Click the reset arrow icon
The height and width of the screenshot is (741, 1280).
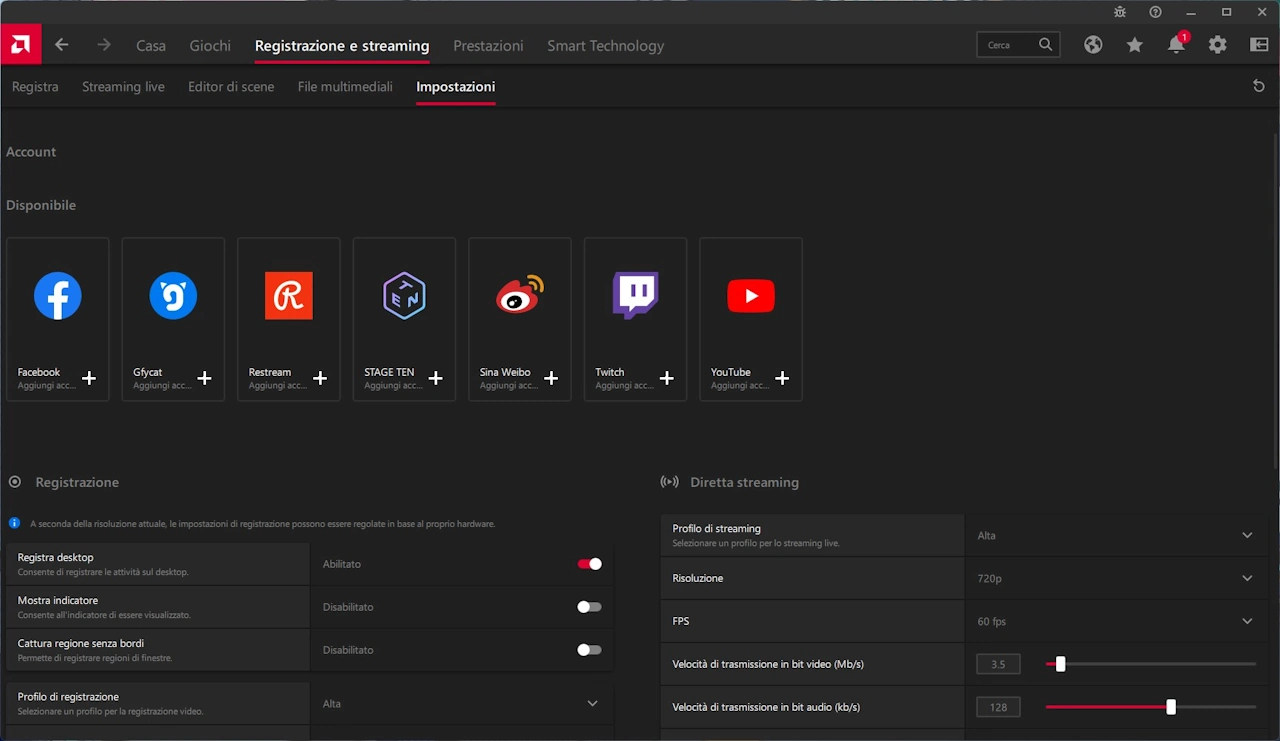(1259, 86)
